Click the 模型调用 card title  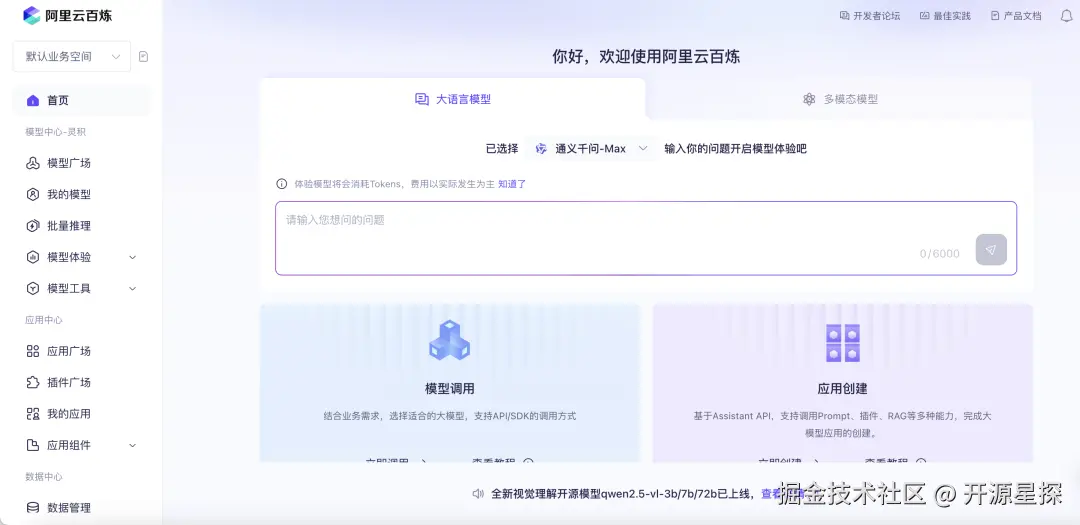click(450, 389)
